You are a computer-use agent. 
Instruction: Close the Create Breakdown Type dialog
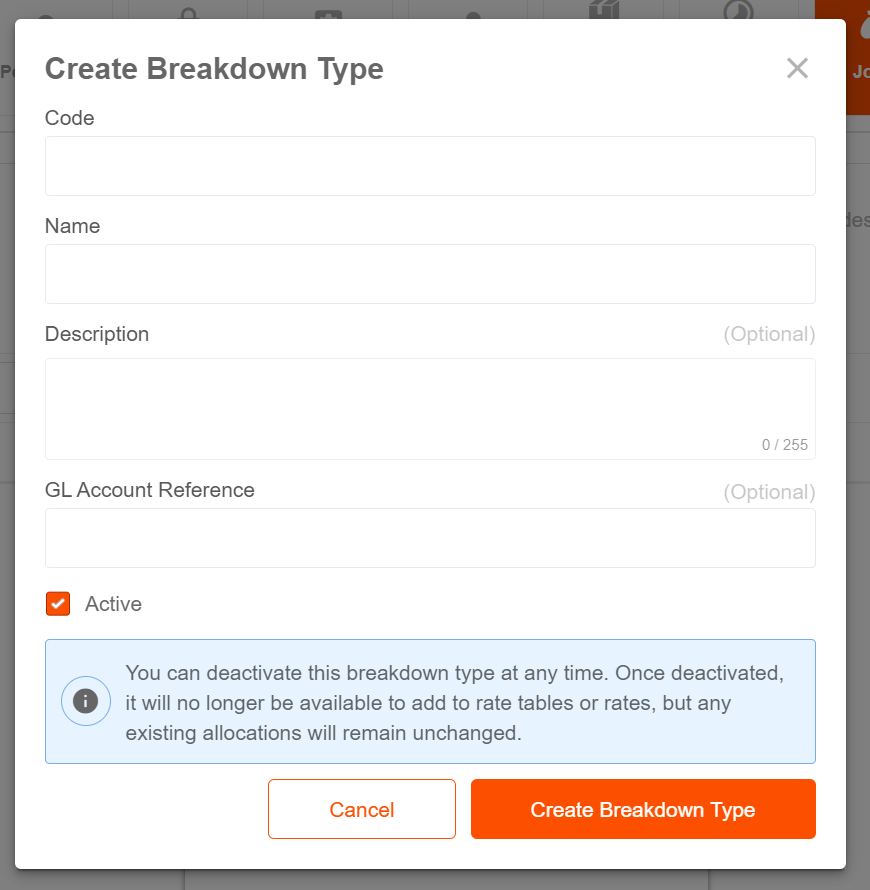[x=797, y=68]
